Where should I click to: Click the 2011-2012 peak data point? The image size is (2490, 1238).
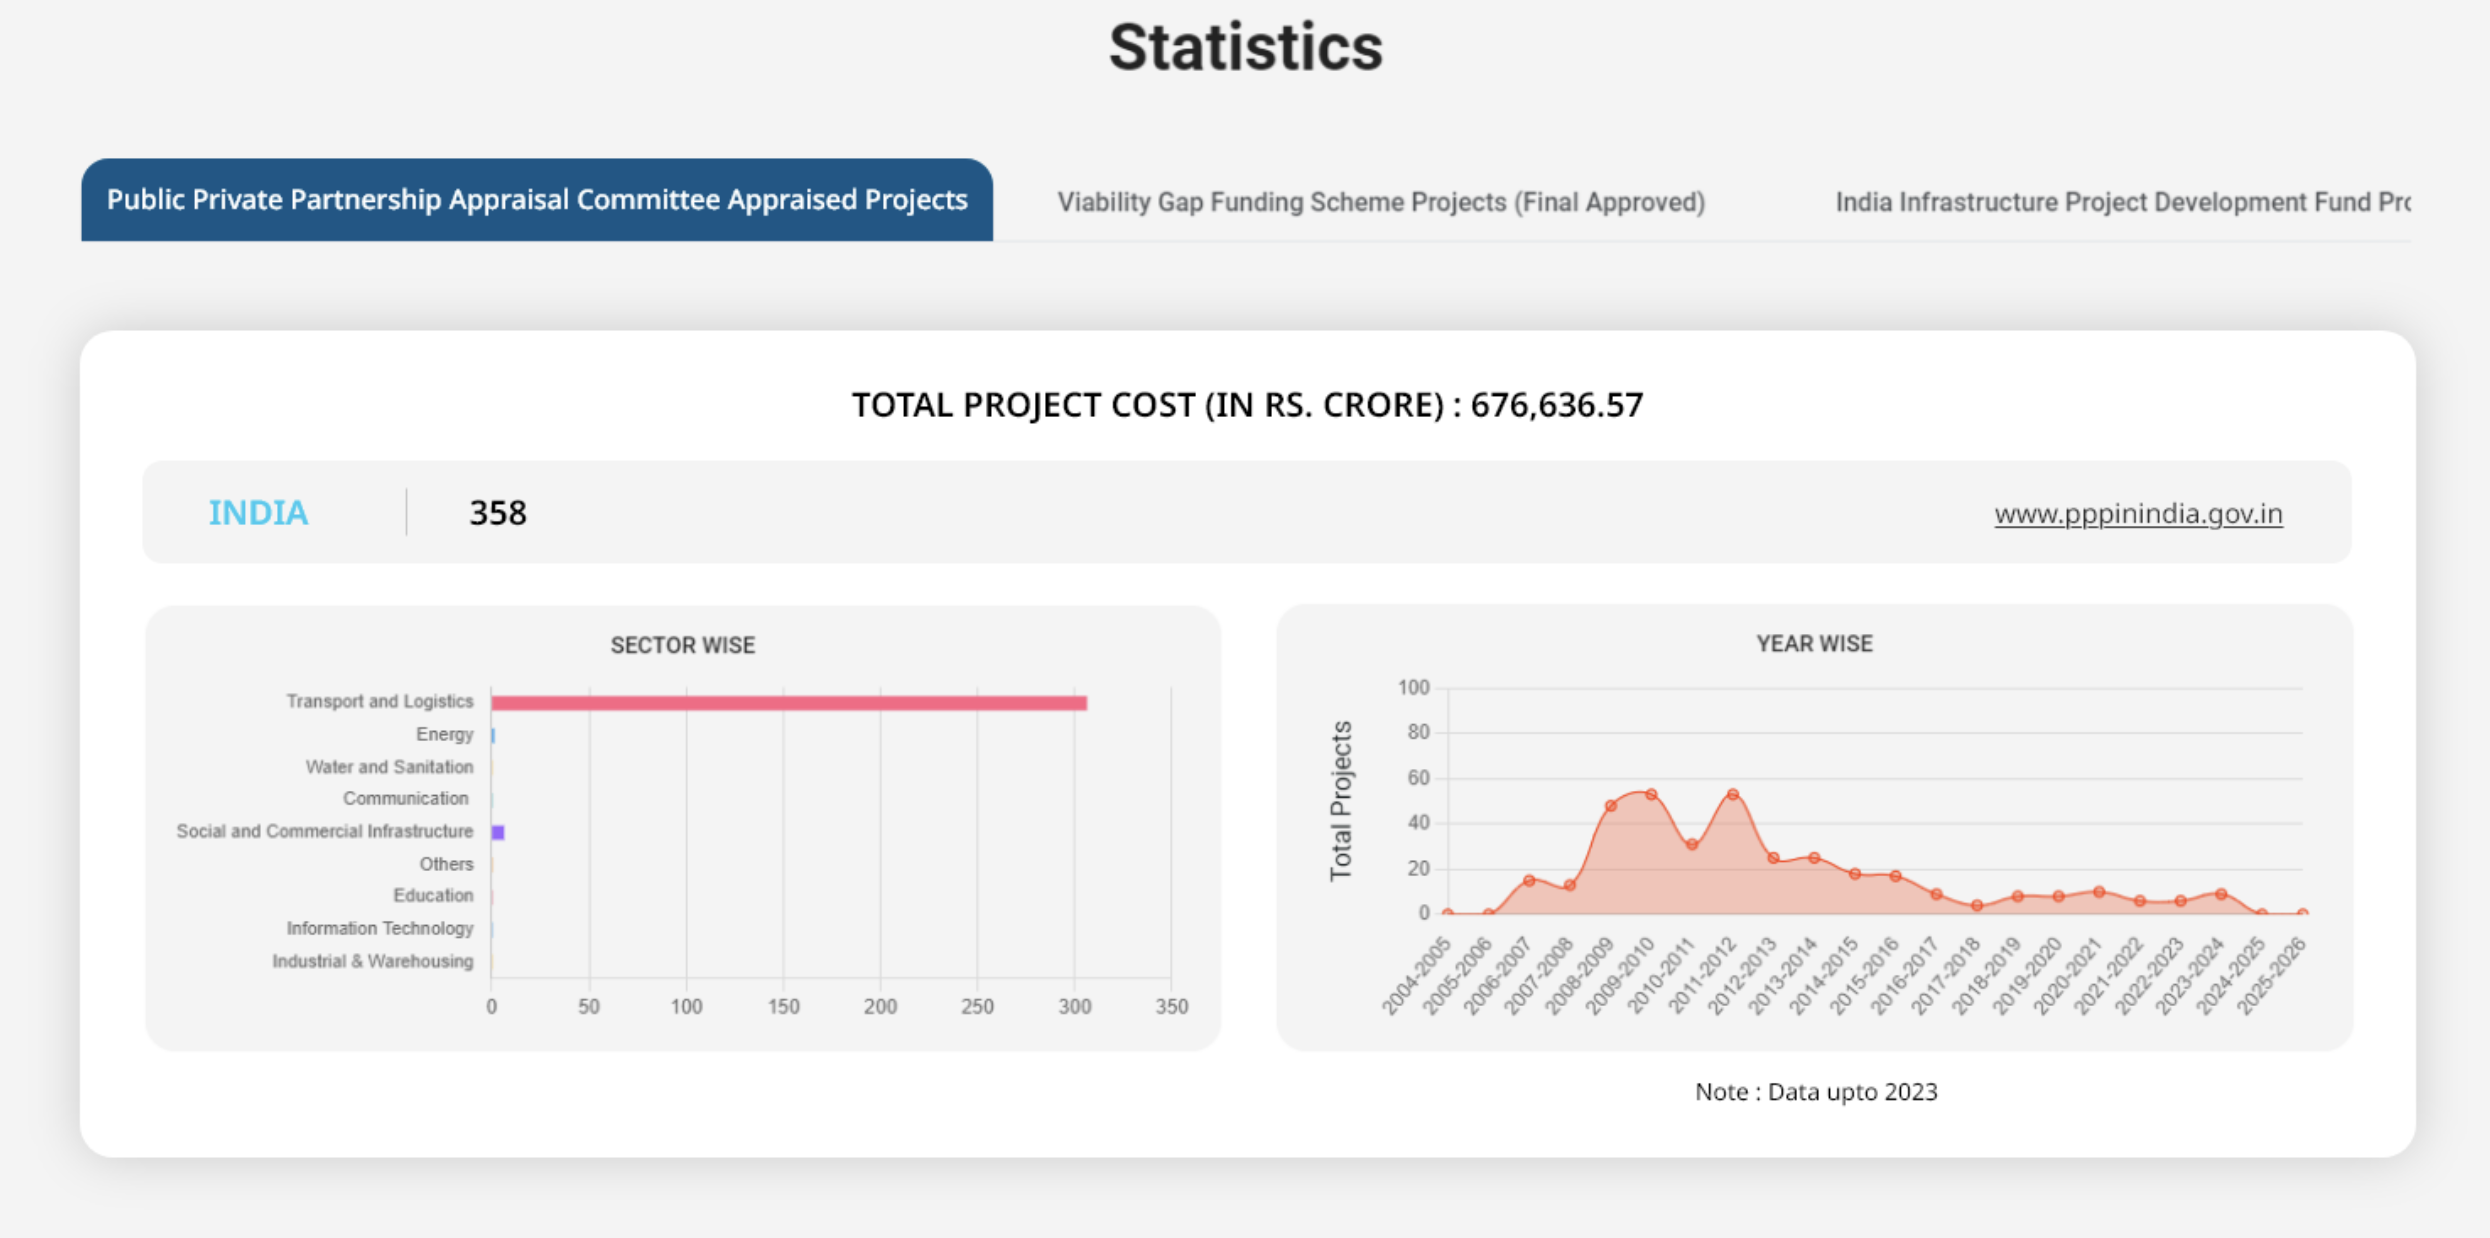tap(1733, 795)
